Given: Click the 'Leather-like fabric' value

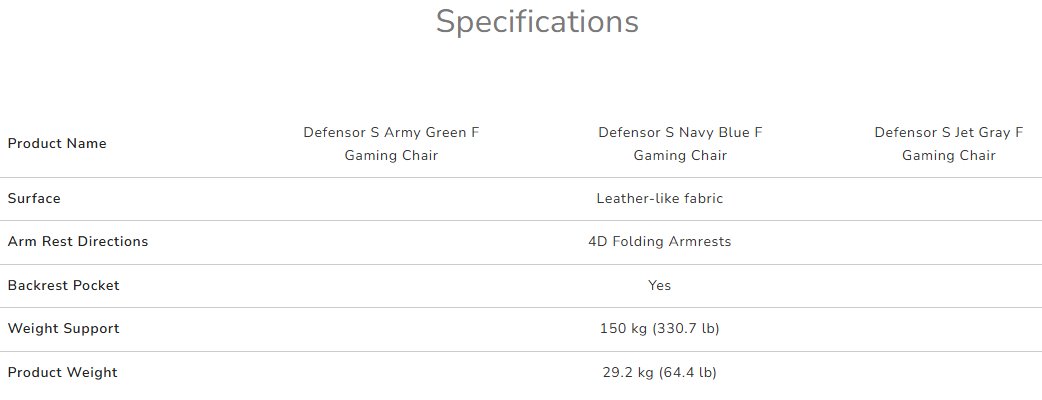Looking at the screenshot, I should pos(659,198).
